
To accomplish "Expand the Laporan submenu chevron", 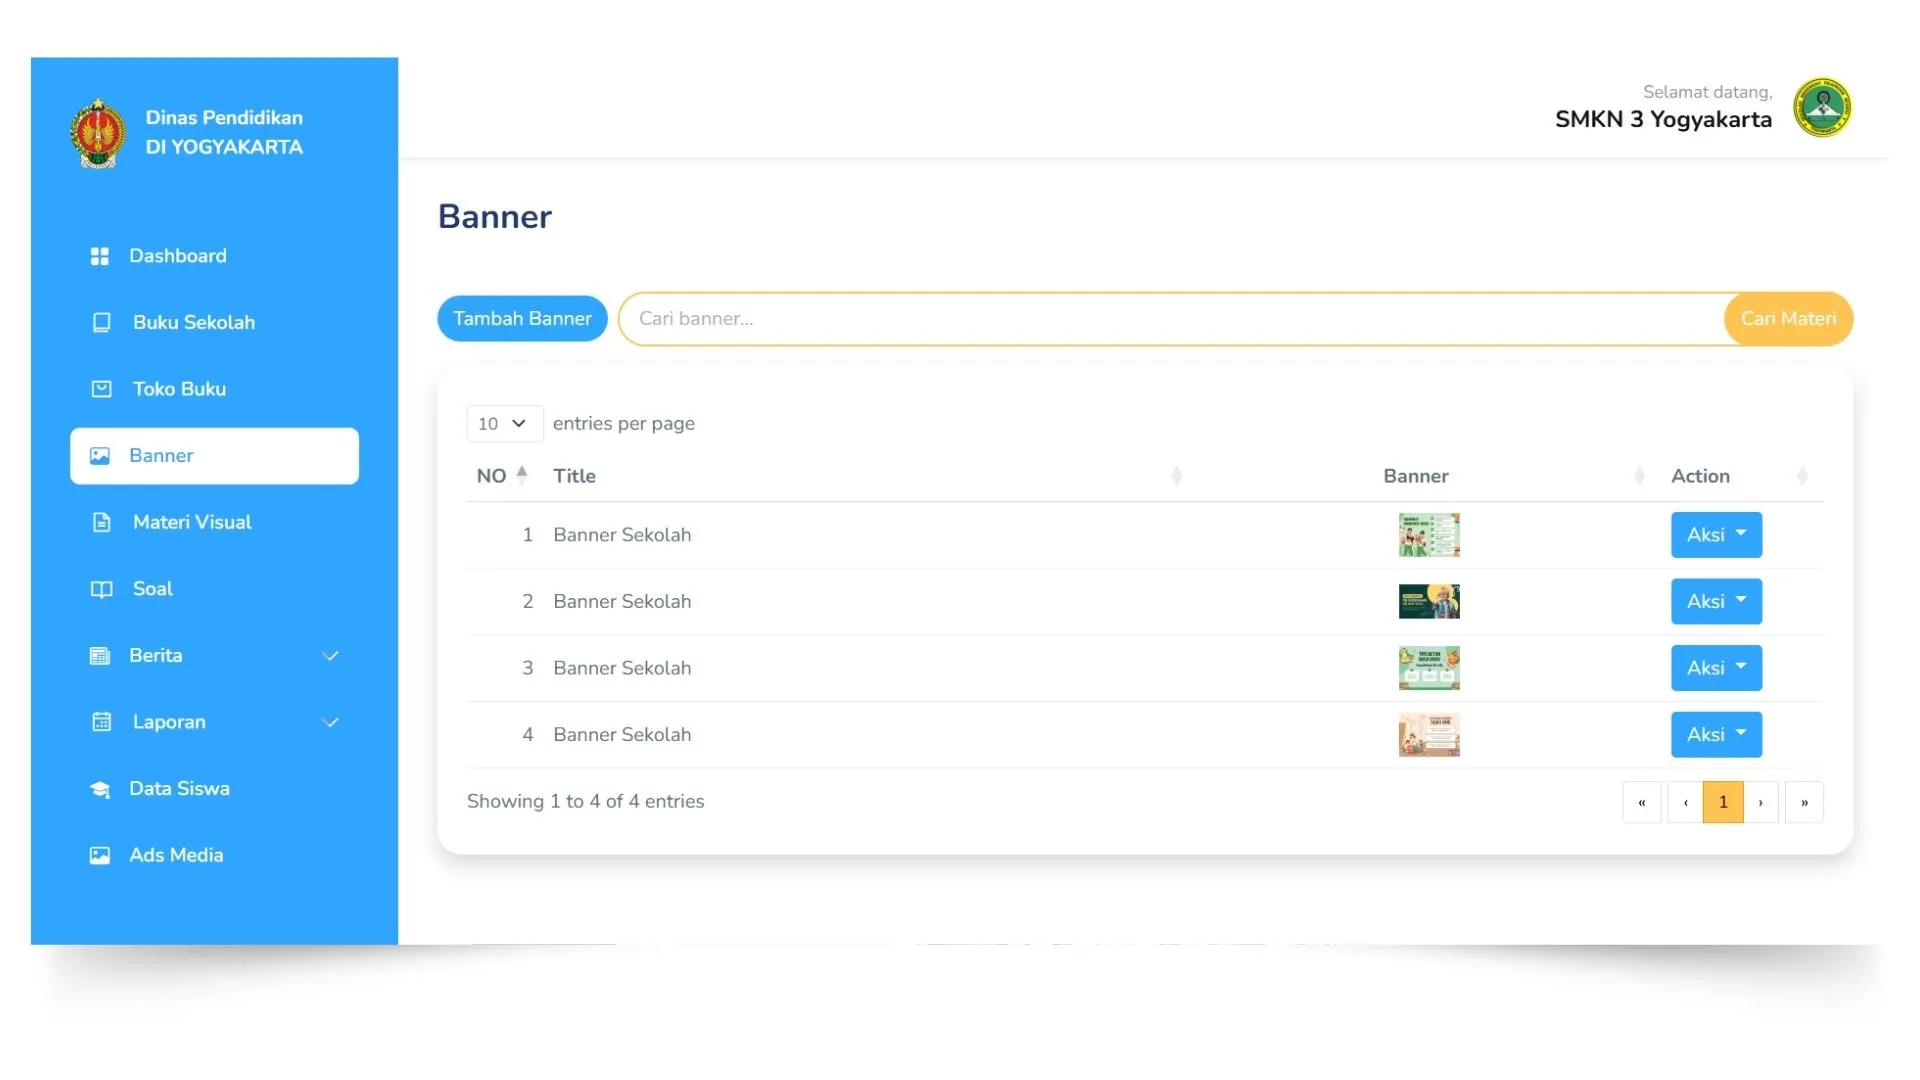I will pyautogui.click(x=330, y=722).
